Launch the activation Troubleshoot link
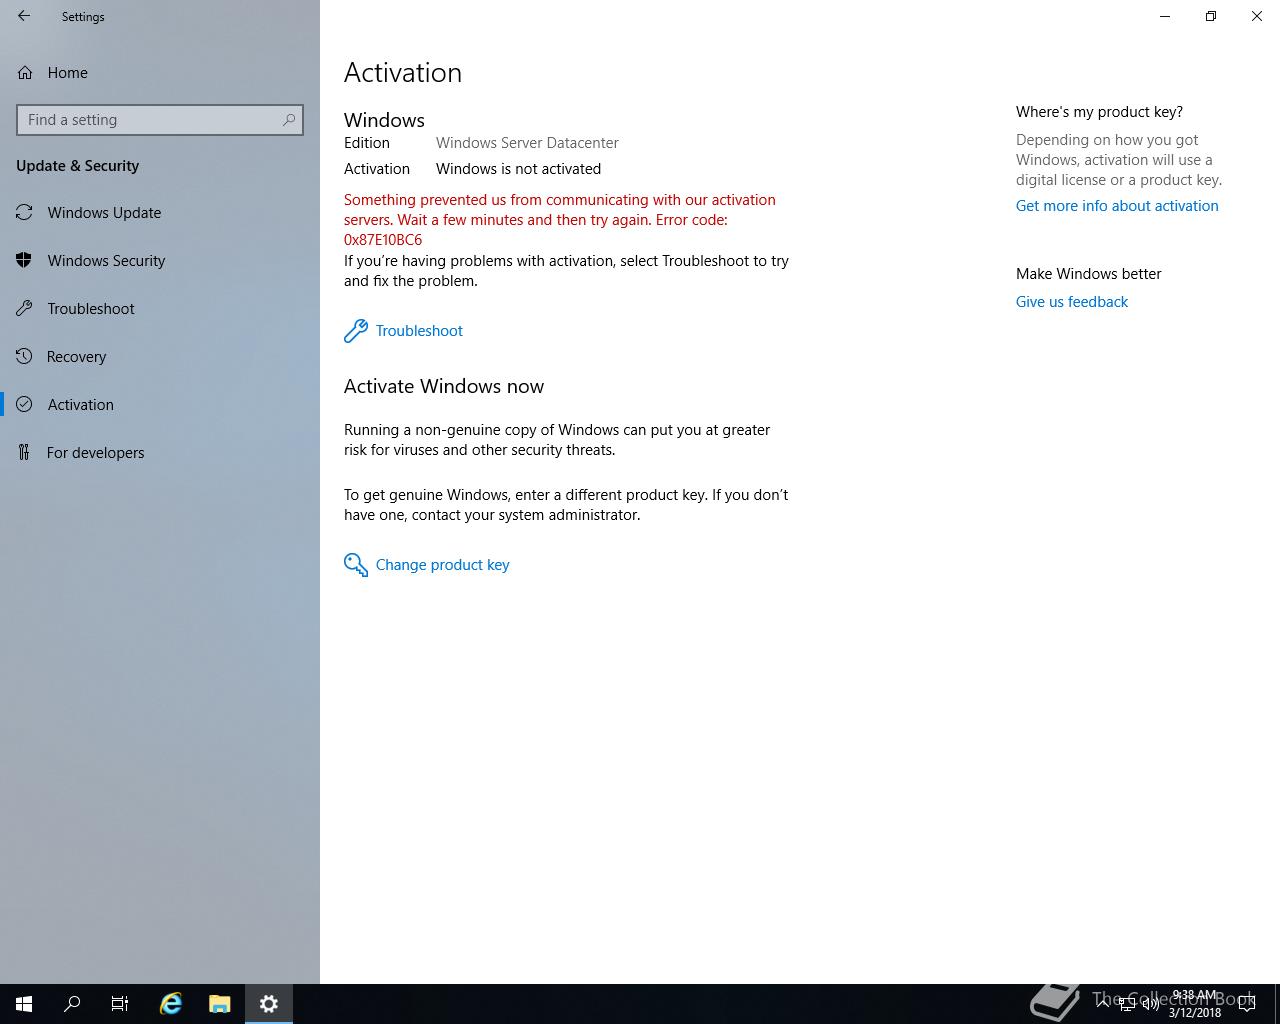Viewport: 1280px width, 1024px height. pos(419,331)
